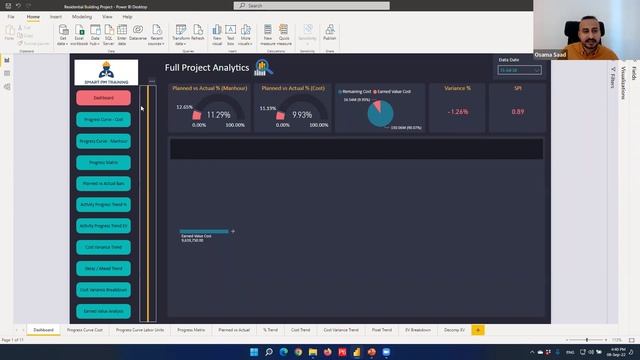Viewport: 640px width, 360px height.
Task: Open the Data Date dropdown slicer
Action: coord(520,70)
